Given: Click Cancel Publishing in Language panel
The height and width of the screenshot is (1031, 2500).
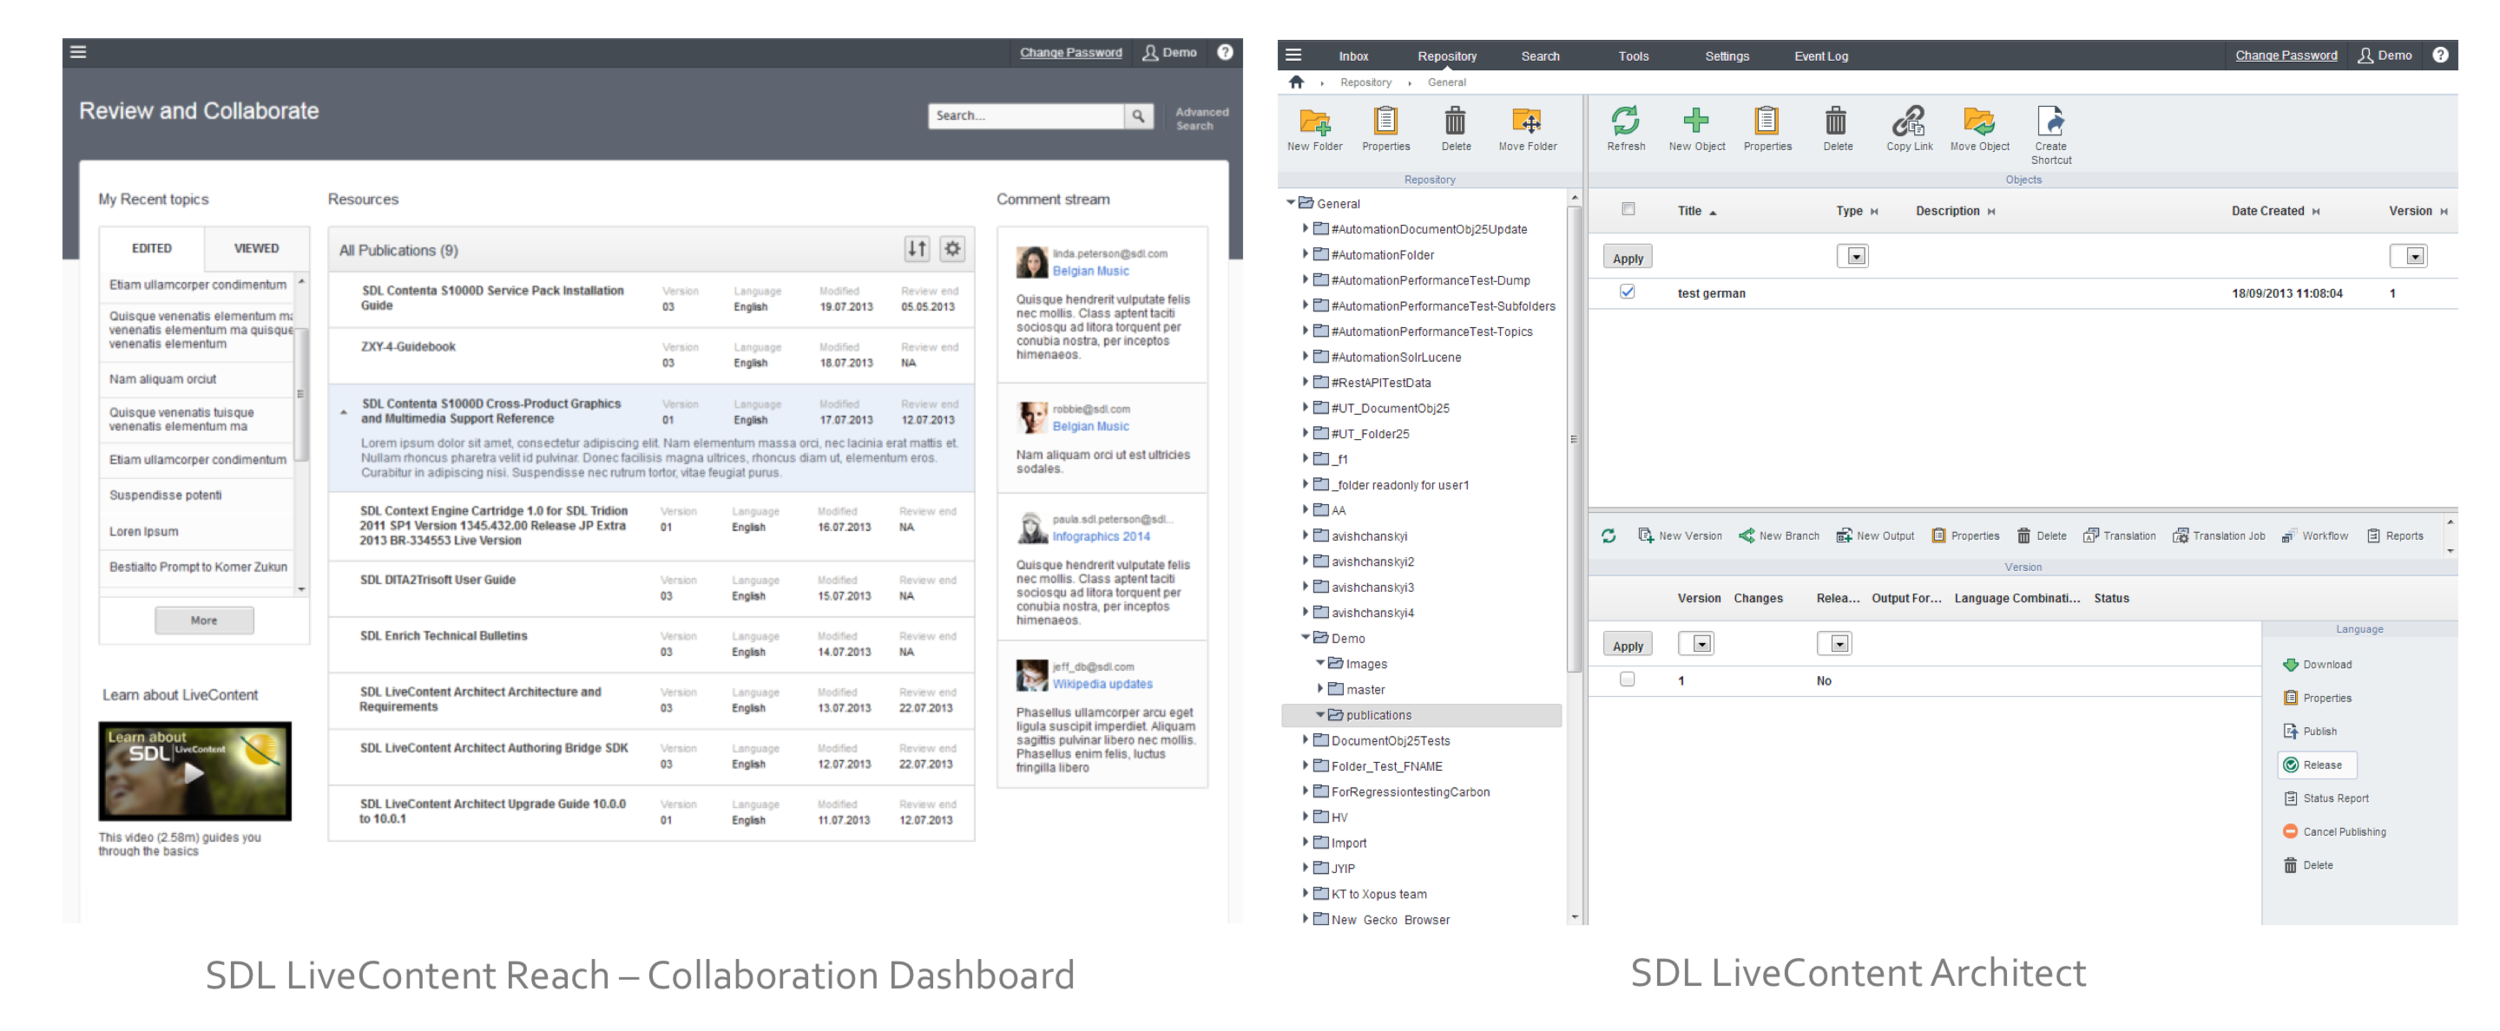Looking at the screenshot, I should 2334,832.
